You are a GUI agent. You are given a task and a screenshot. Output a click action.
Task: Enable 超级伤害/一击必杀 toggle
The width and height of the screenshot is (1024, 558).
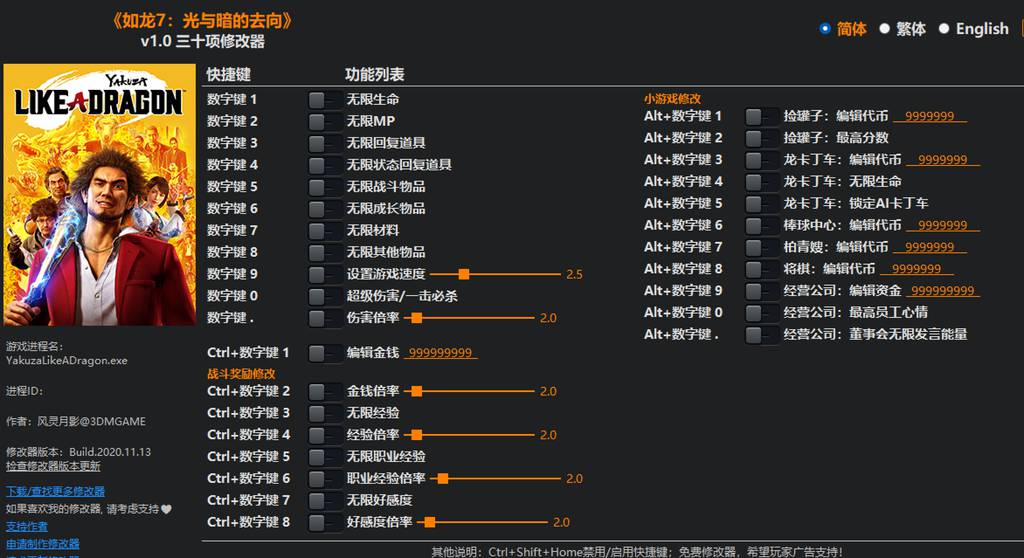325,296
